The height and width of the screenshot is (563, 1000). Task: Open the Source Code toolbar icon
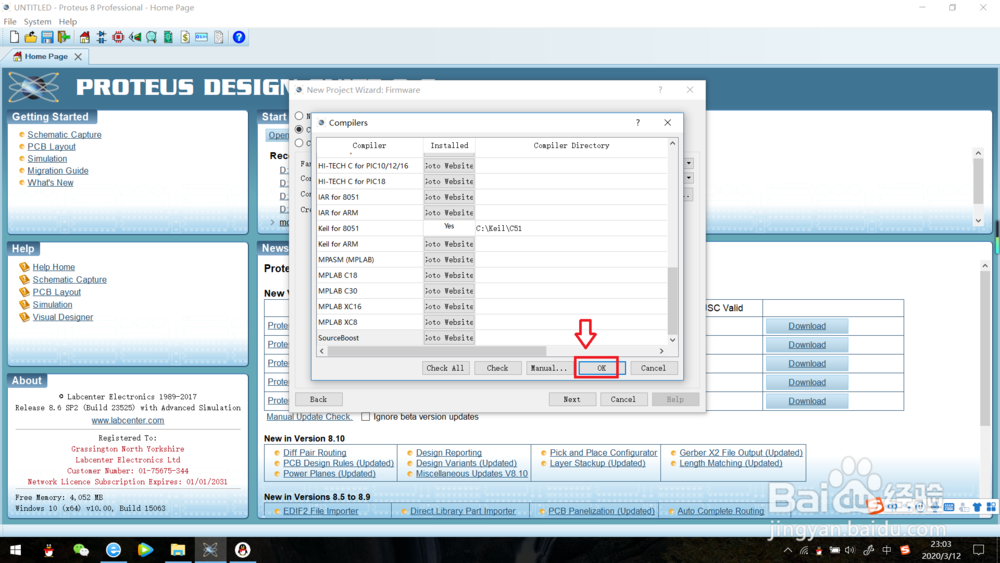click(x=202, y=38)
